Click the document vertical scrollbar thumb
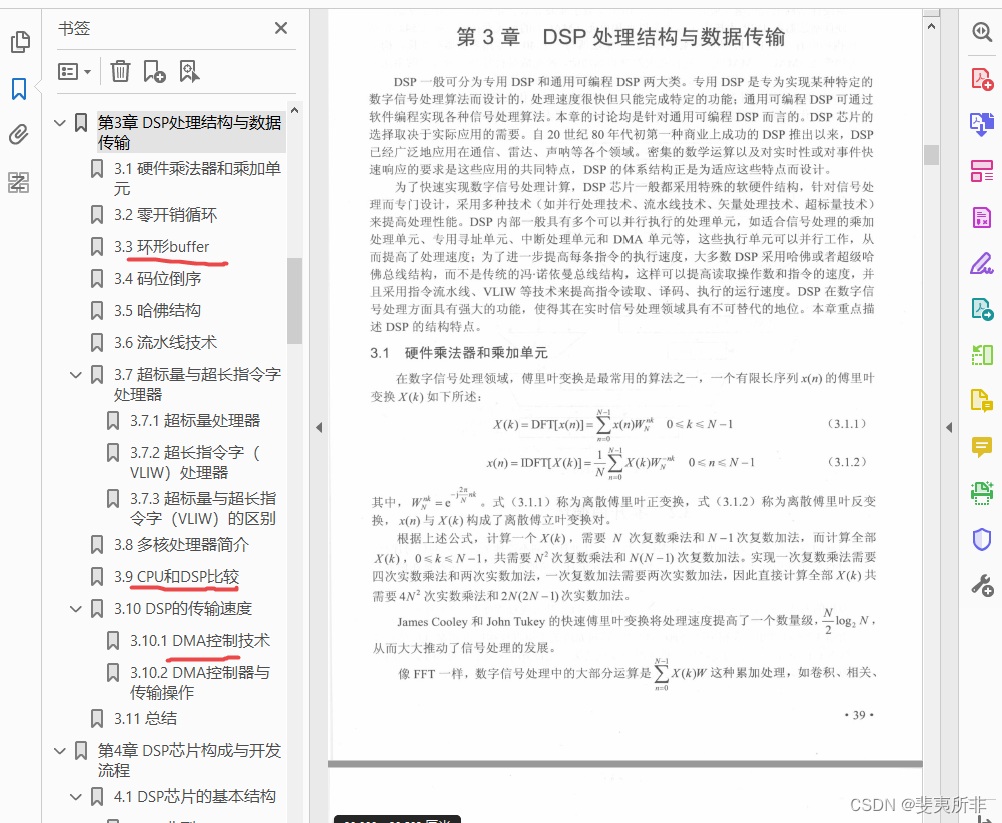This screenshot has height=823, width=1002. 932,155
